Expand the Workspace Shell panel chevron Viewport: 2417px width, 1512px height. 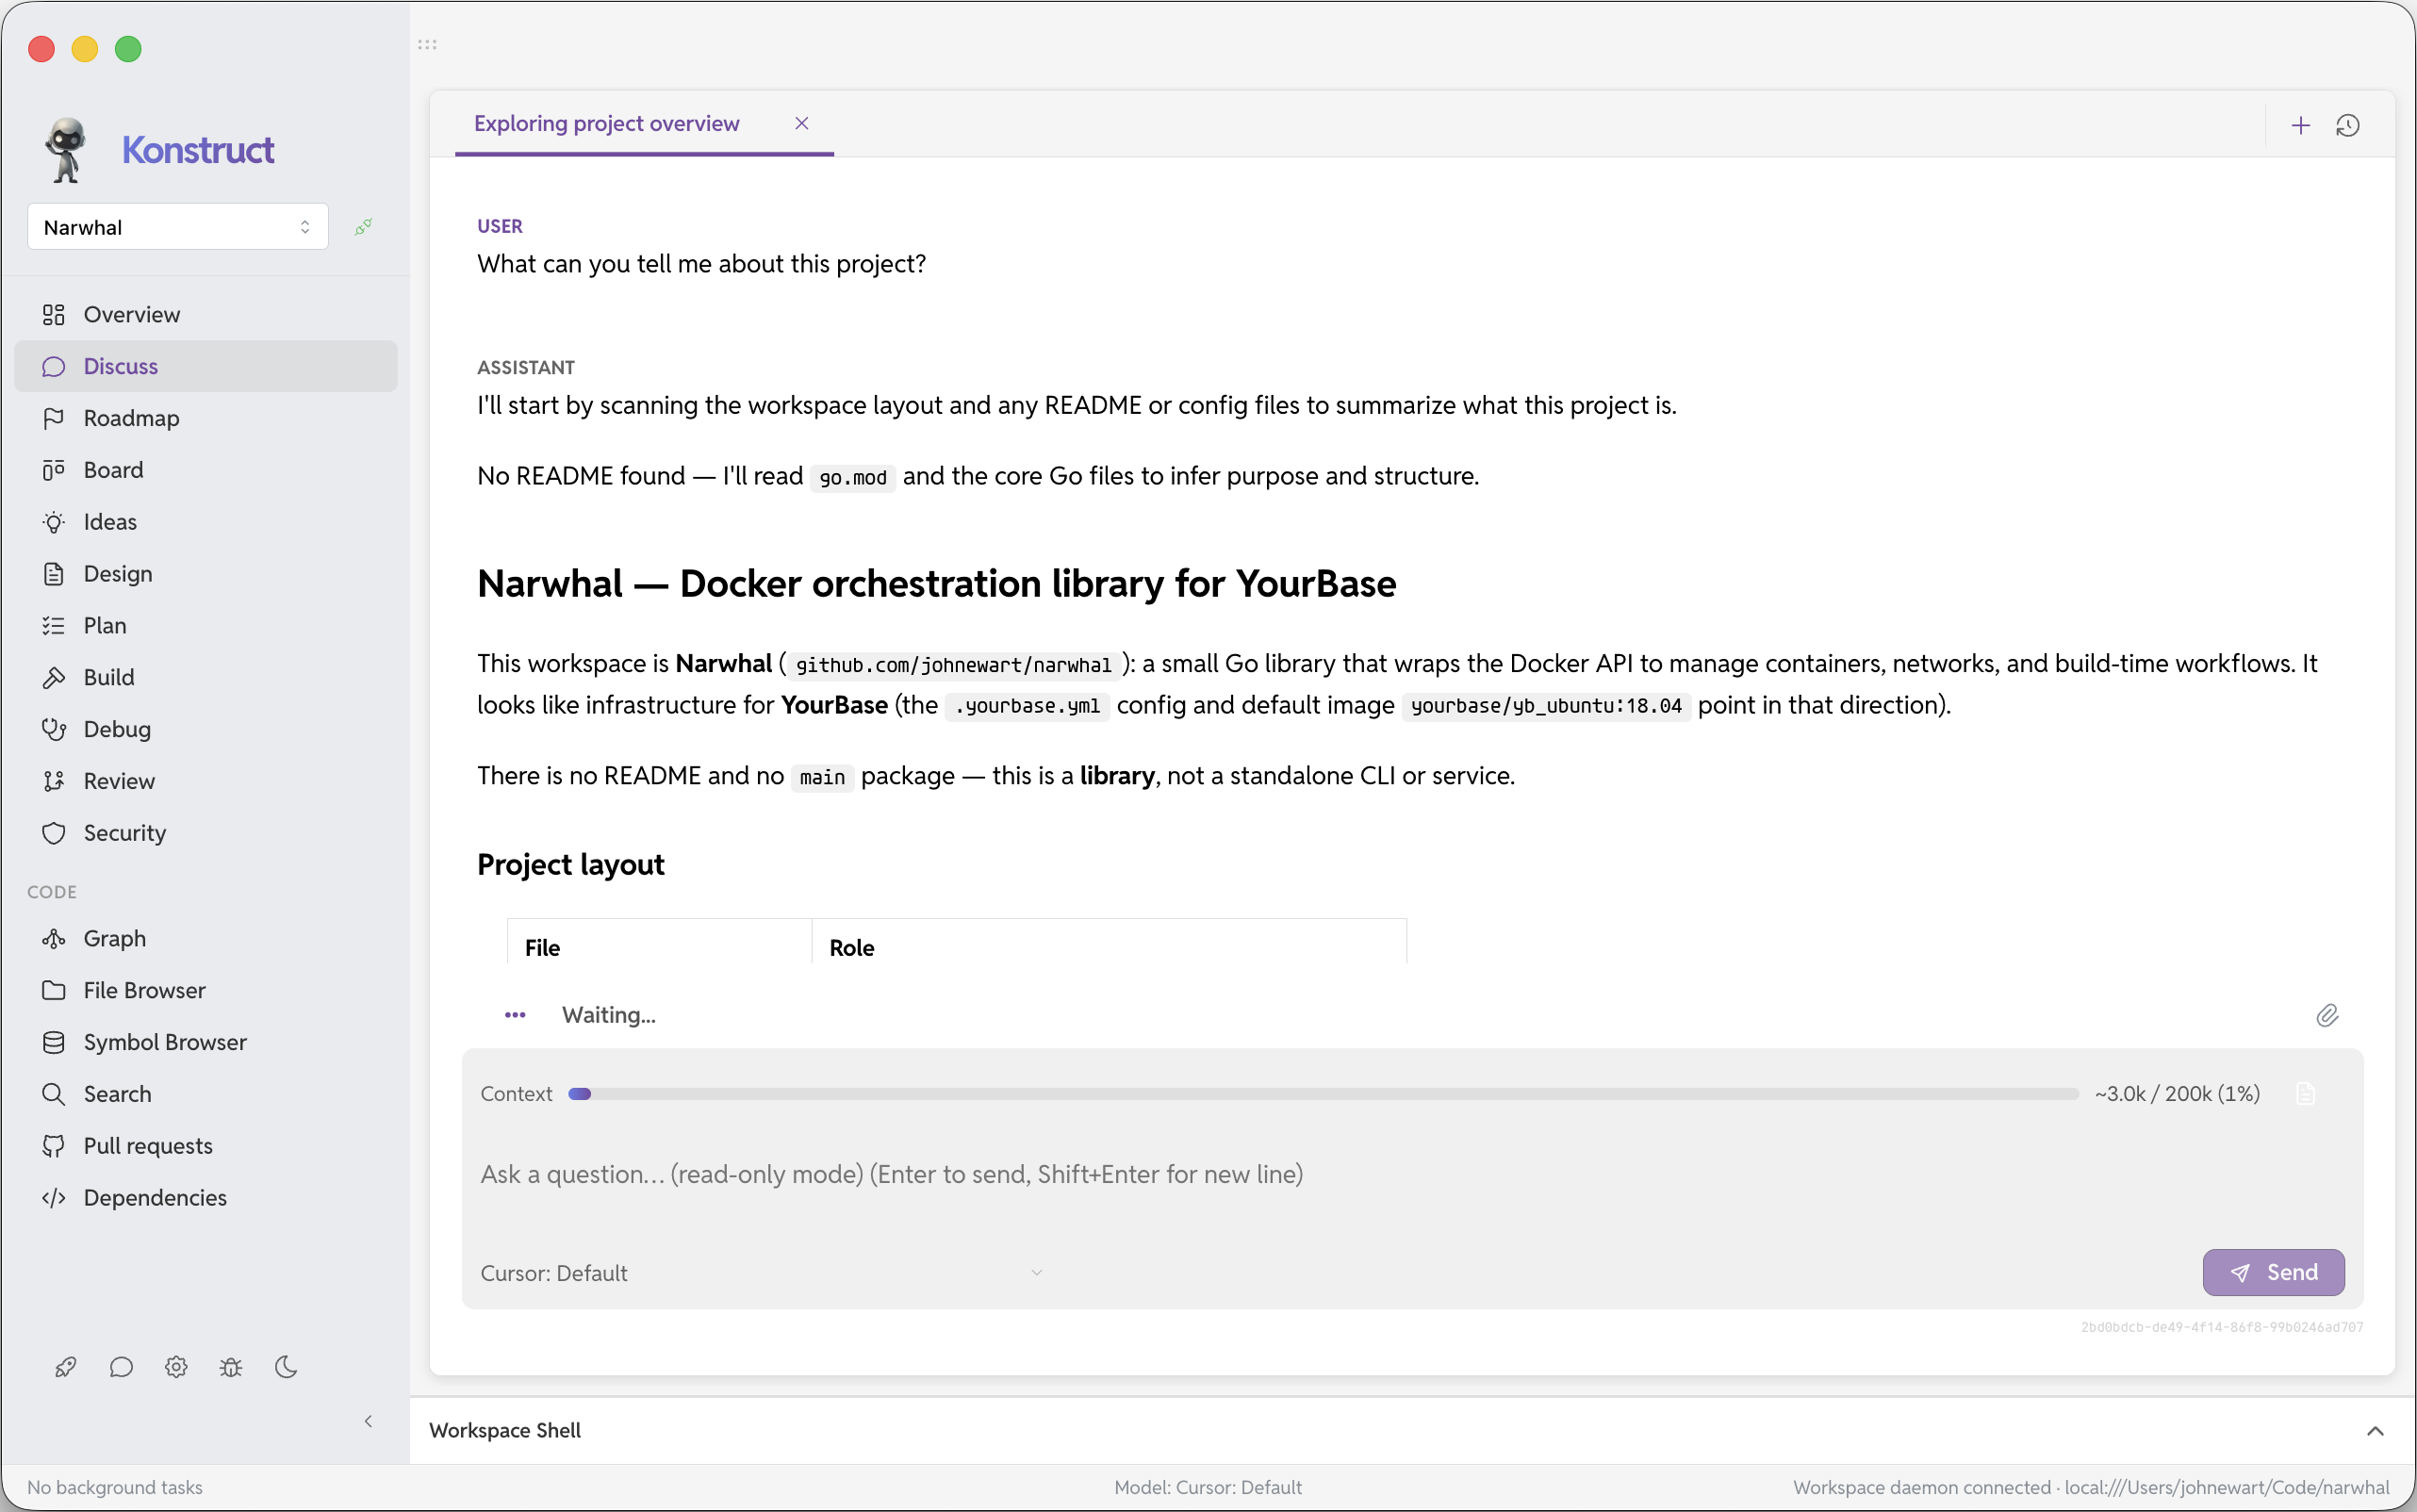coord(2375,1431)
